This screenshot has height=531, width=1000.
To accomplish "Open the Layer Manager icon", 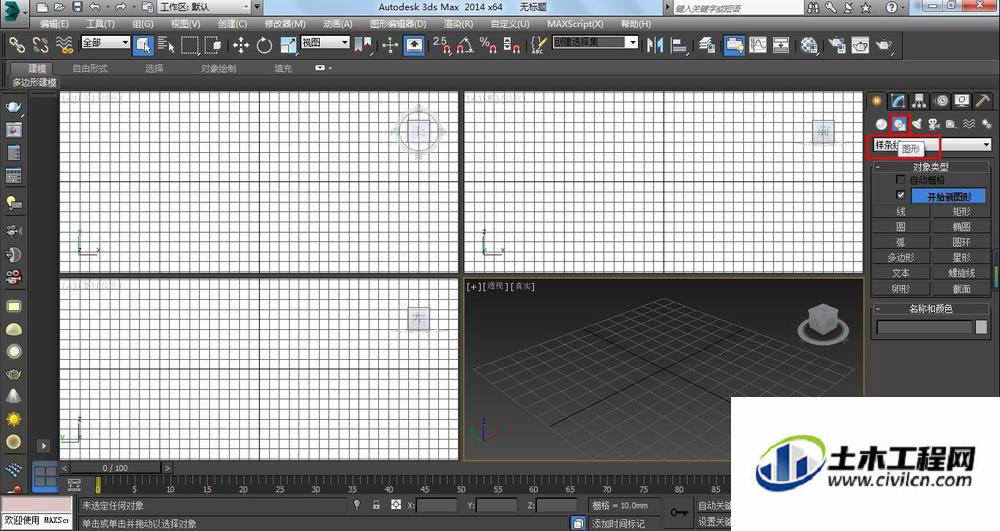I will [x=707, y=45].
